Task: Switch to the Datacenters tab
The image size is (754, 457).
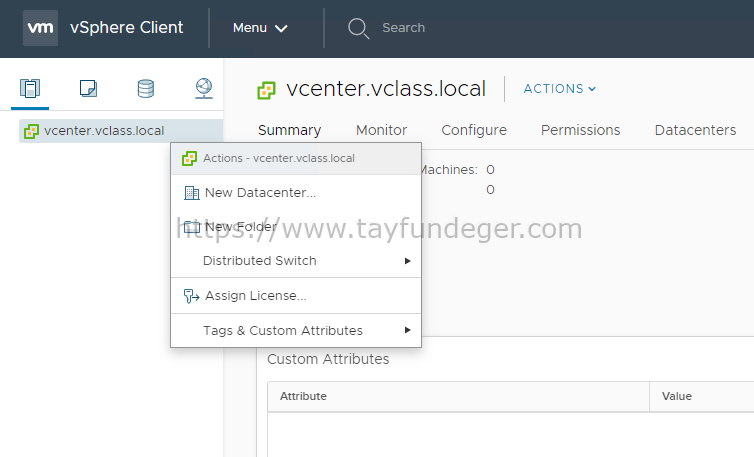Action: (x=695, y=130)
